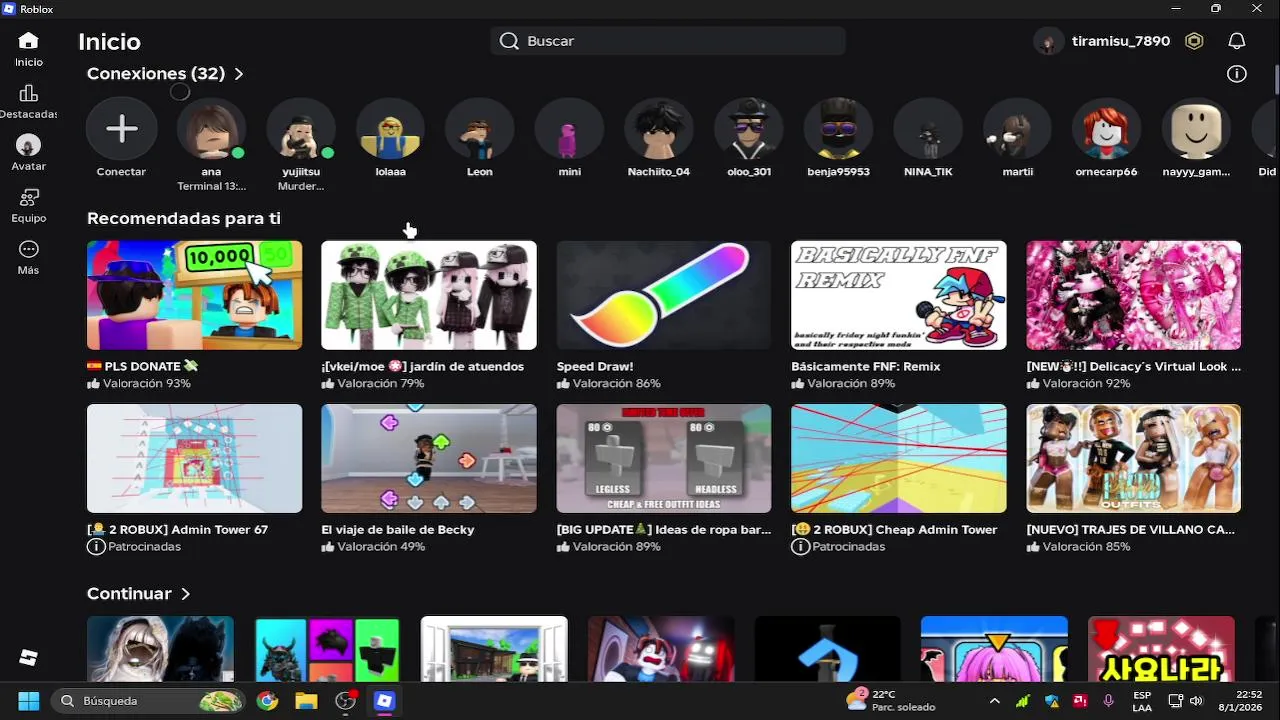Open Ideas de ropa bar... thumbnail
The width and height of the screenshot is (1280, 720).
664,458
